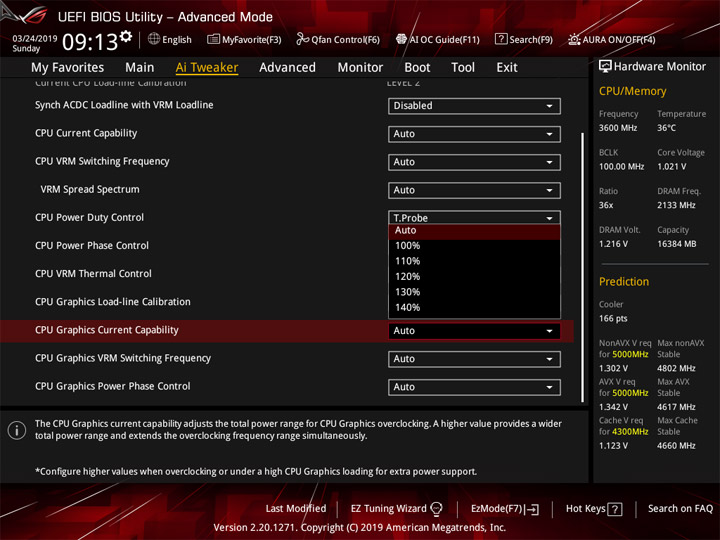Open My Favorites tab
Screen dimensions: 720x540
(x=68, y=68)
